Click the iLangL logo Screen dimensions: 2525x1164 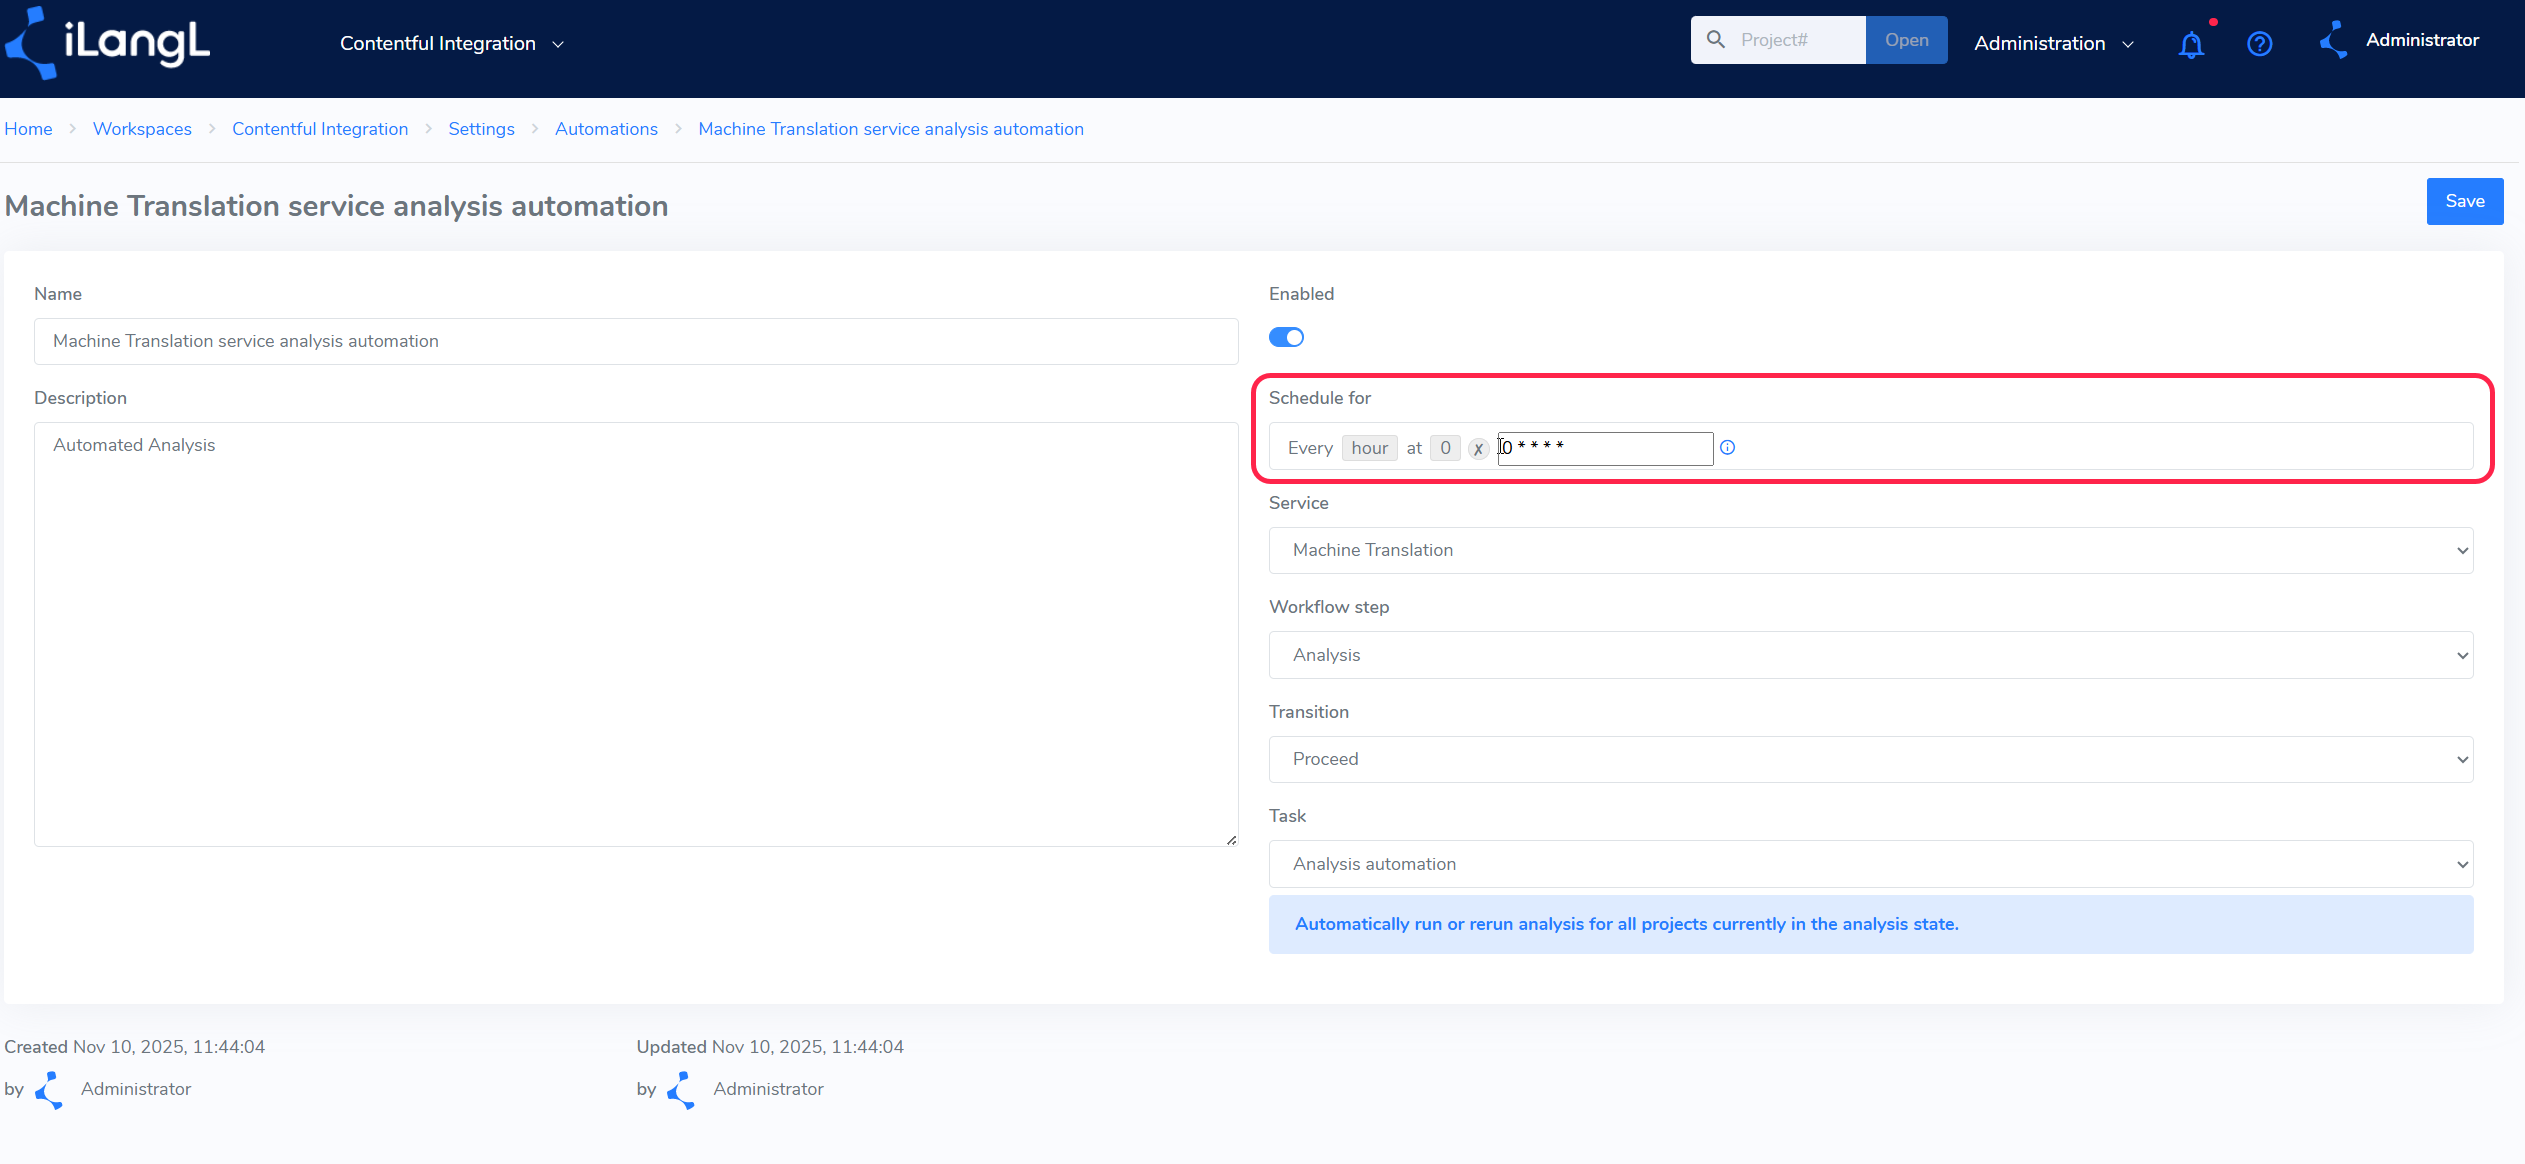[107, 43]
